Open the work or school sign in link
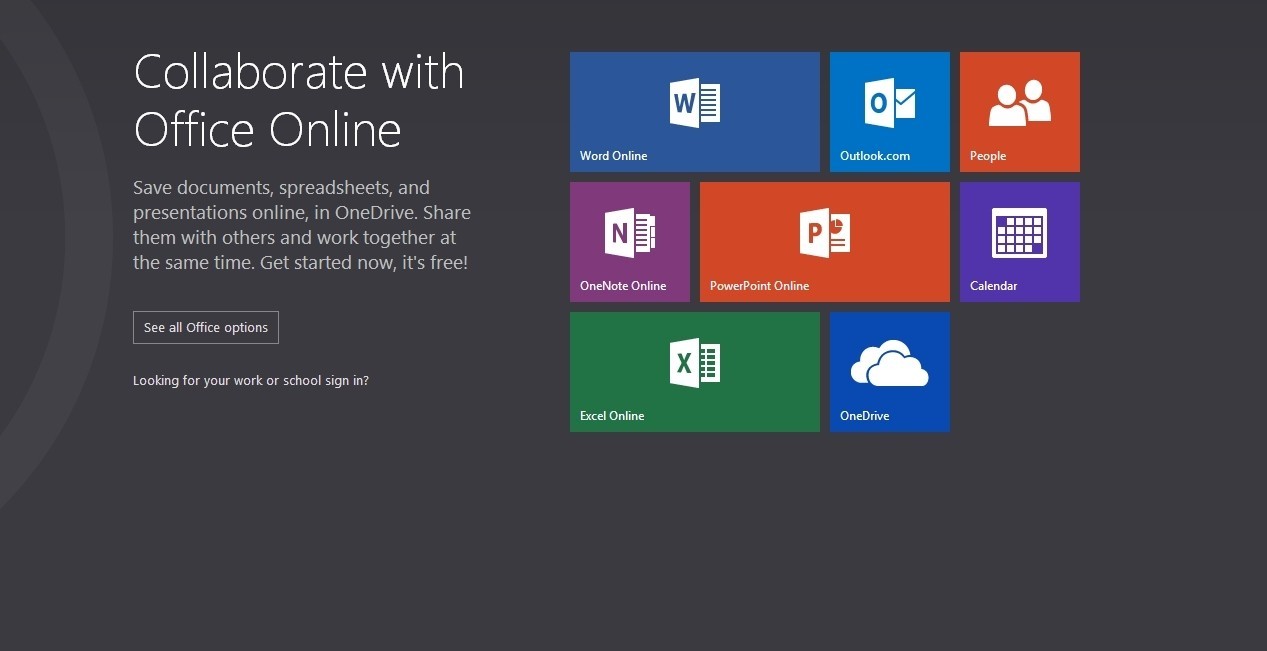 click(251, 380)
